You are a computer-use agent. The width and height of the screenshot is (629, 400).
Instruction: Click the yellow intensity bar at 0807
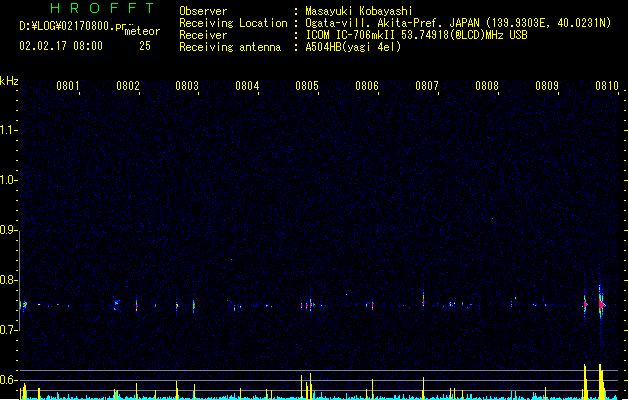(423, 388)
